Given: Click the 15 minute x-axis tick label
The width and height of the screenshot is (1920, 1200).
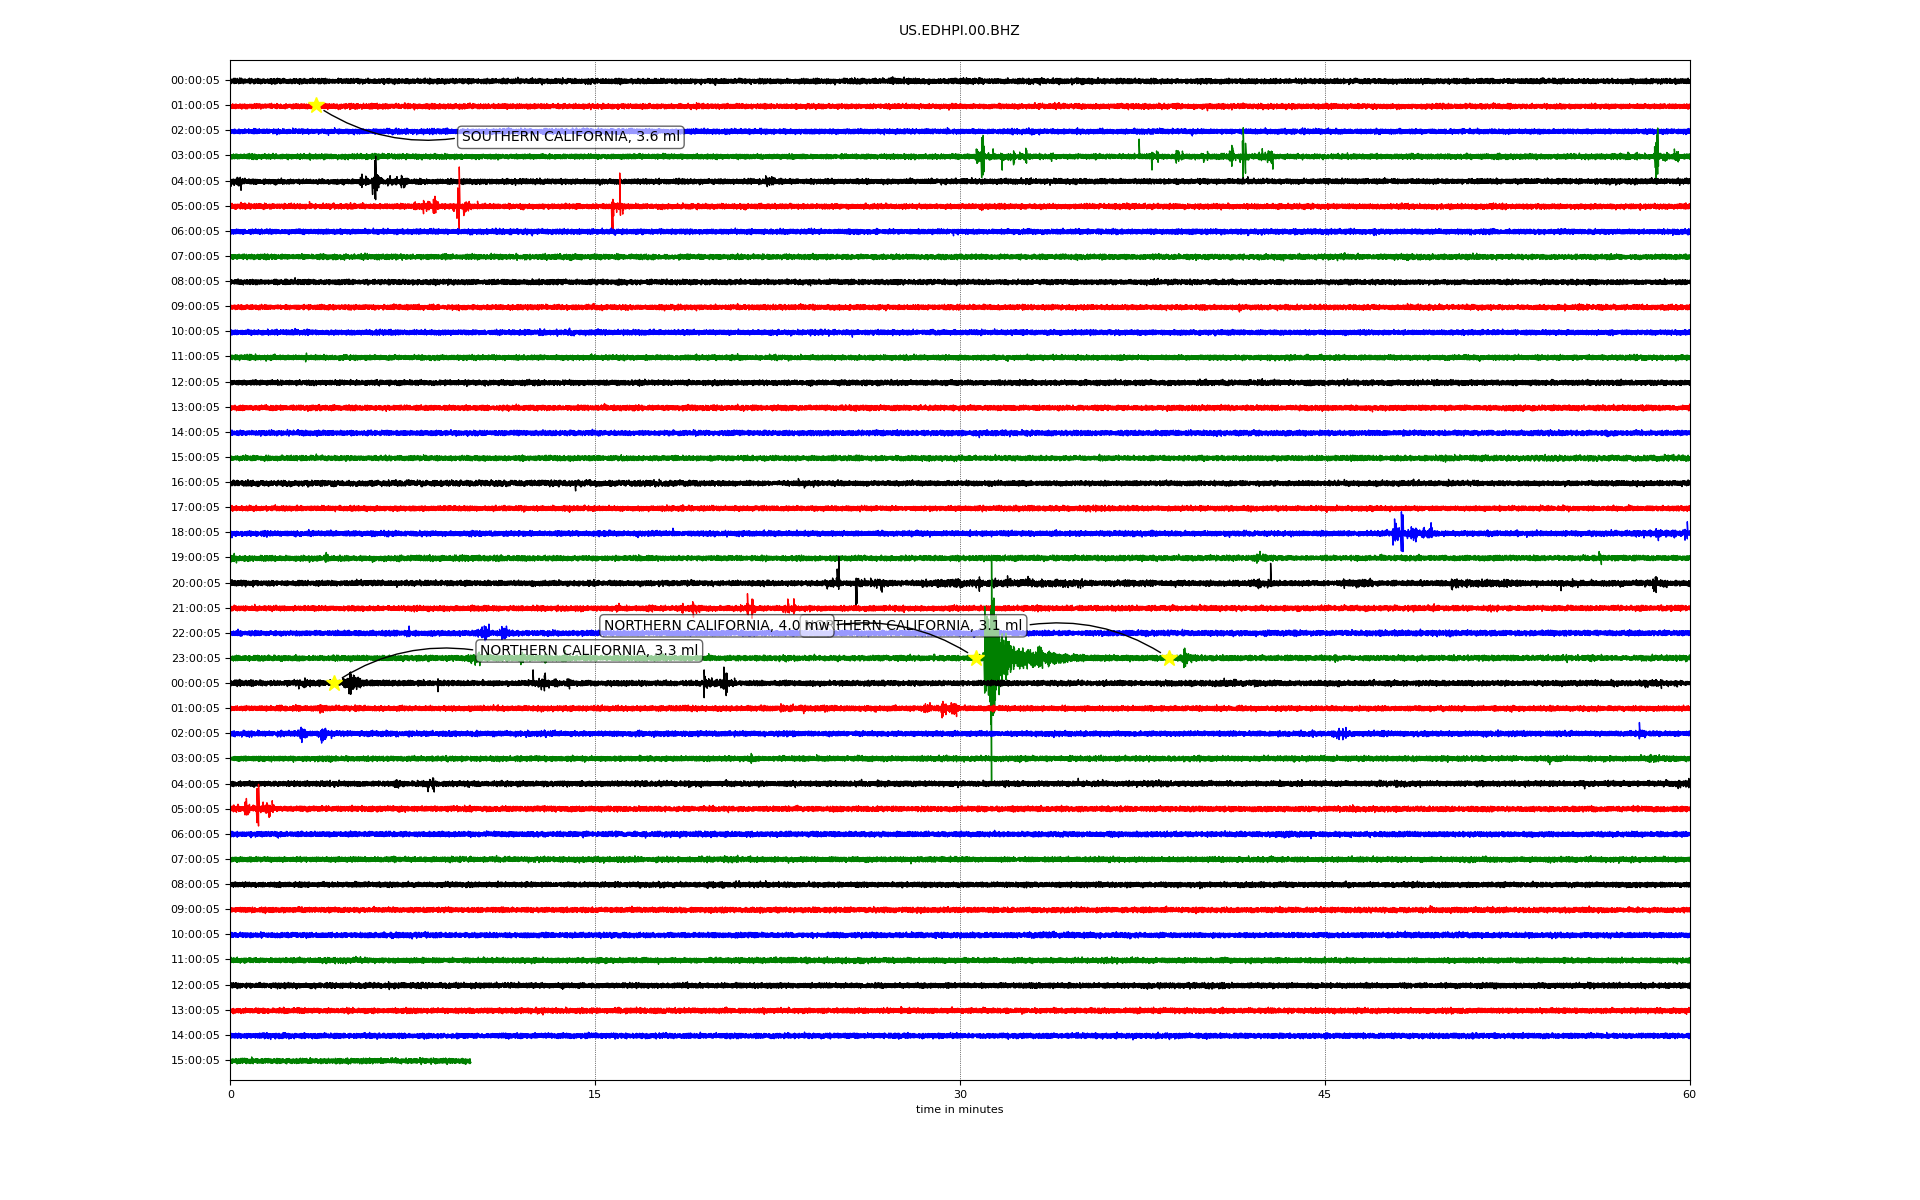Looking at the screenshot, I should [595, 1094].
